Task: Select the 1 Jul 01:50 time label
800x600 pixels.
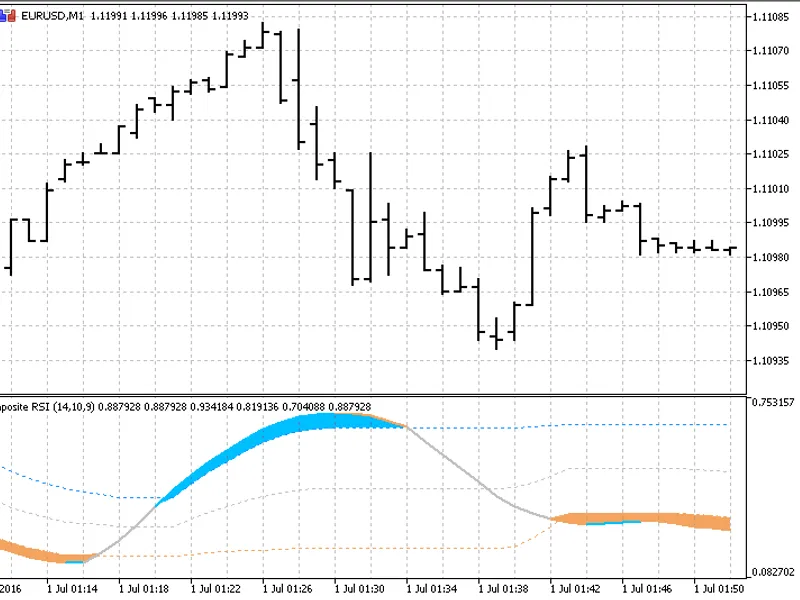Action: click(x=719, y=589)
